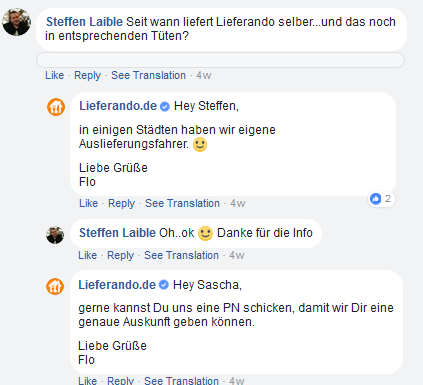Open Lieferando.de page name in Hey Steffen reply
The height and width of the screenshot is (385, 423).
point(118,106)
